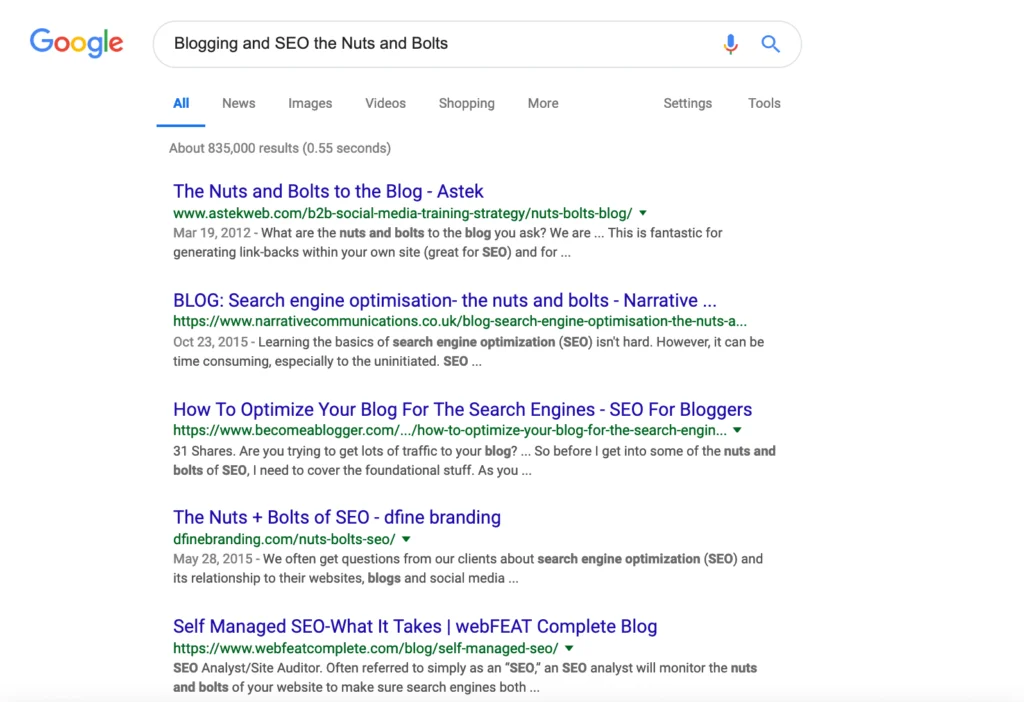1024x702 pixels.
Task: Open the Videos search results
Action: [385, 103]
